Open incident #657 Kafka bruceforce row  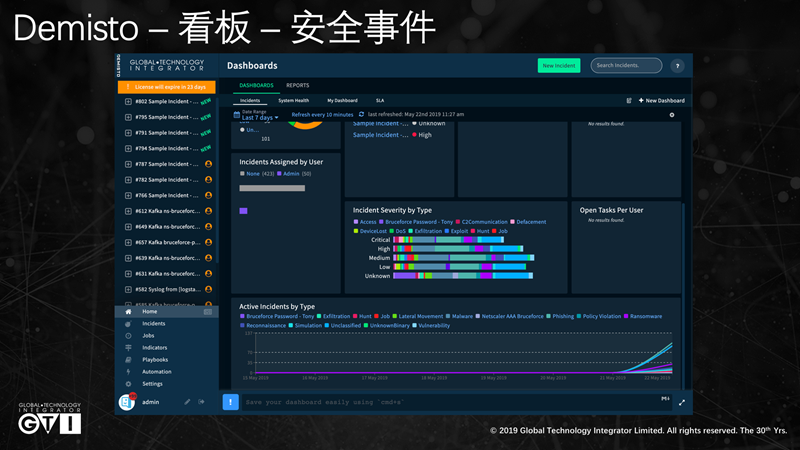coord(167,242)
